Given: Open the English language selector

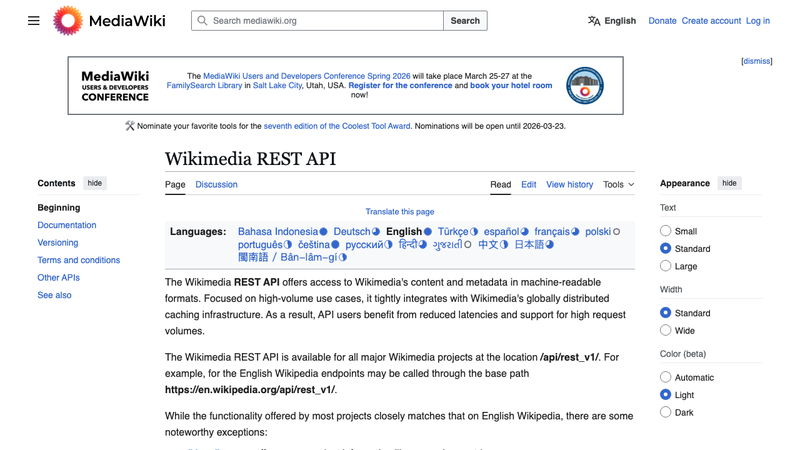Looking at the screenshot, I should tap(612, 21).
